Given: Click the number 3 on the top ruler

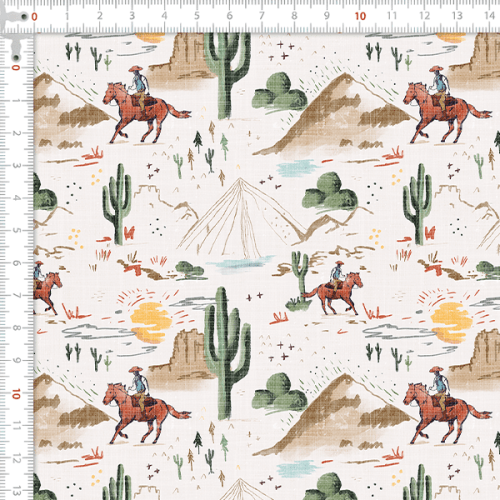Looking at the screenshot, I should point(132,16).
